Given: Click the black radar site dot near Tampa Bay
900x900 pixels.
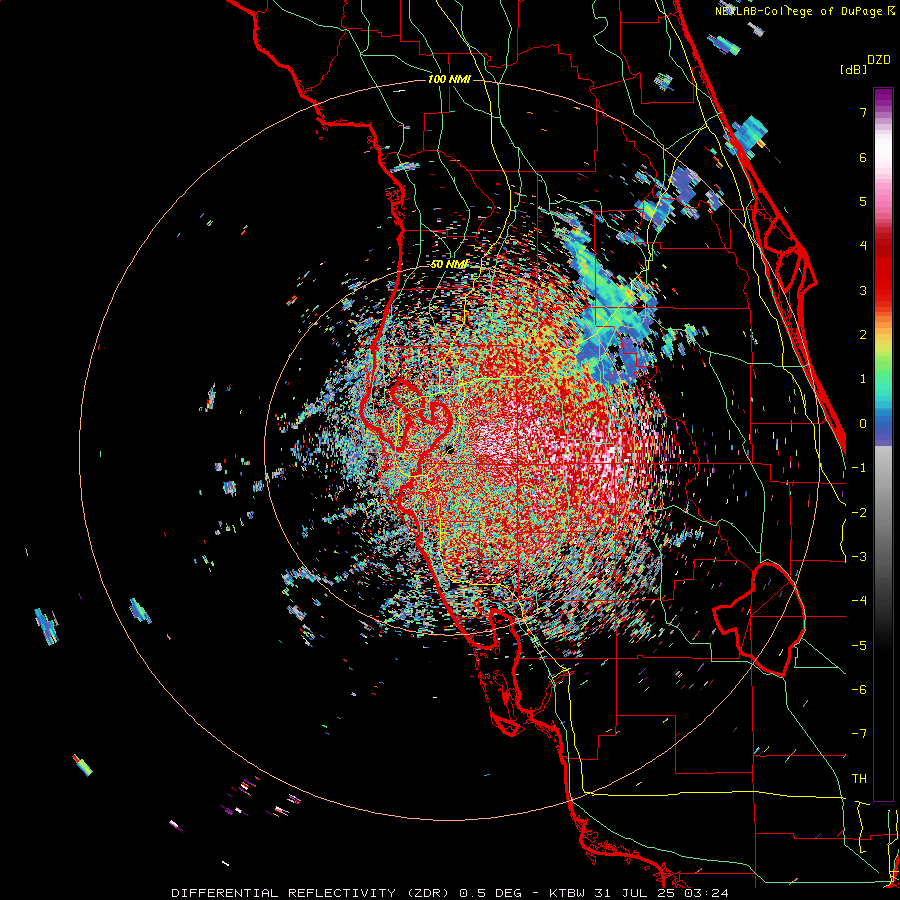Looking at the screenshot, I should pyautogui.click(x=450, y=450).
